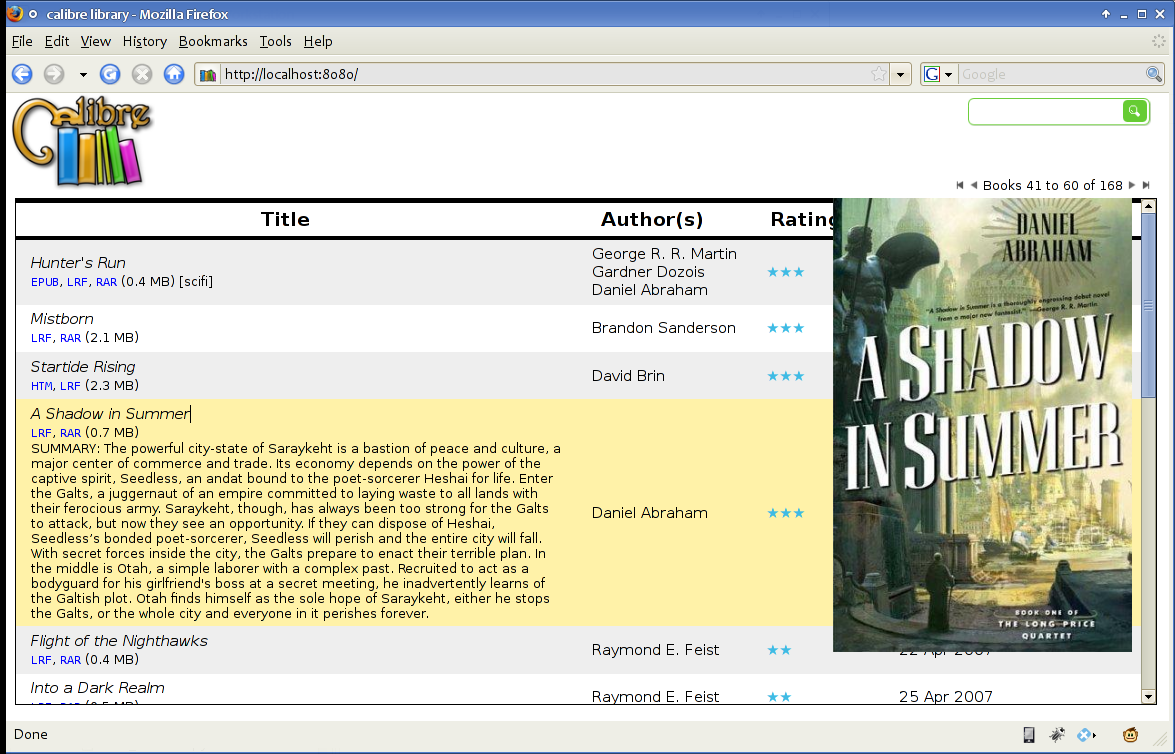Go back with the browser Back arrow
This screenshot has height=754, width=1175.
22,74
